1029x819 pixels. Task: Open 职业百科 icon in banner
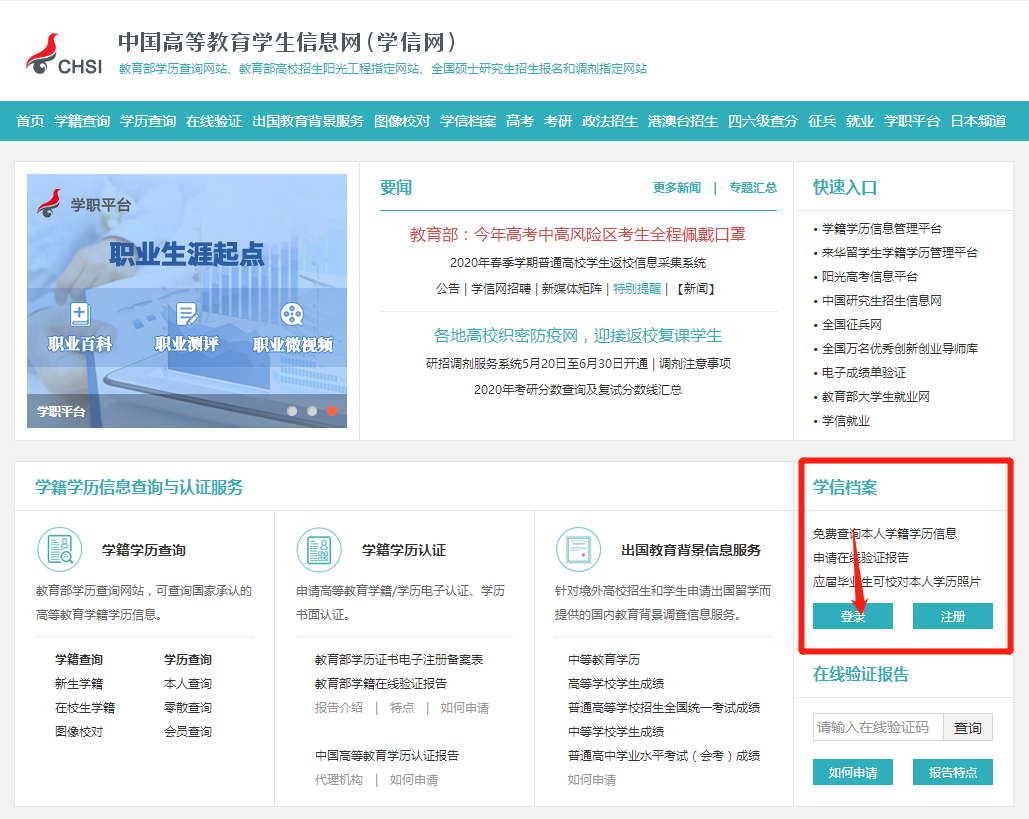point(80,327)
